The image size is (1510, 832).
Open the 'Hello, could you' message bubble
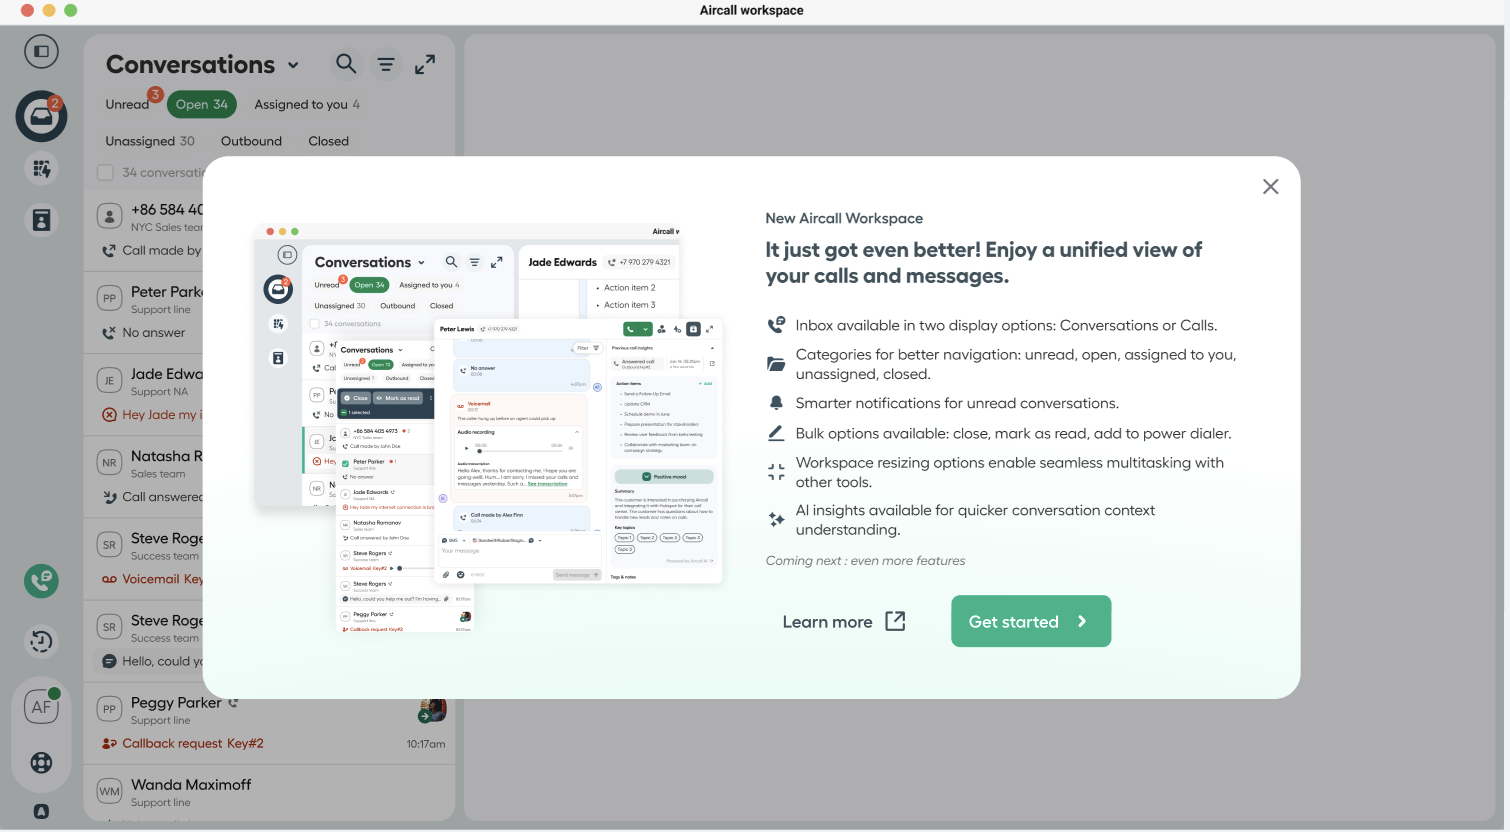tap(152, 661)
